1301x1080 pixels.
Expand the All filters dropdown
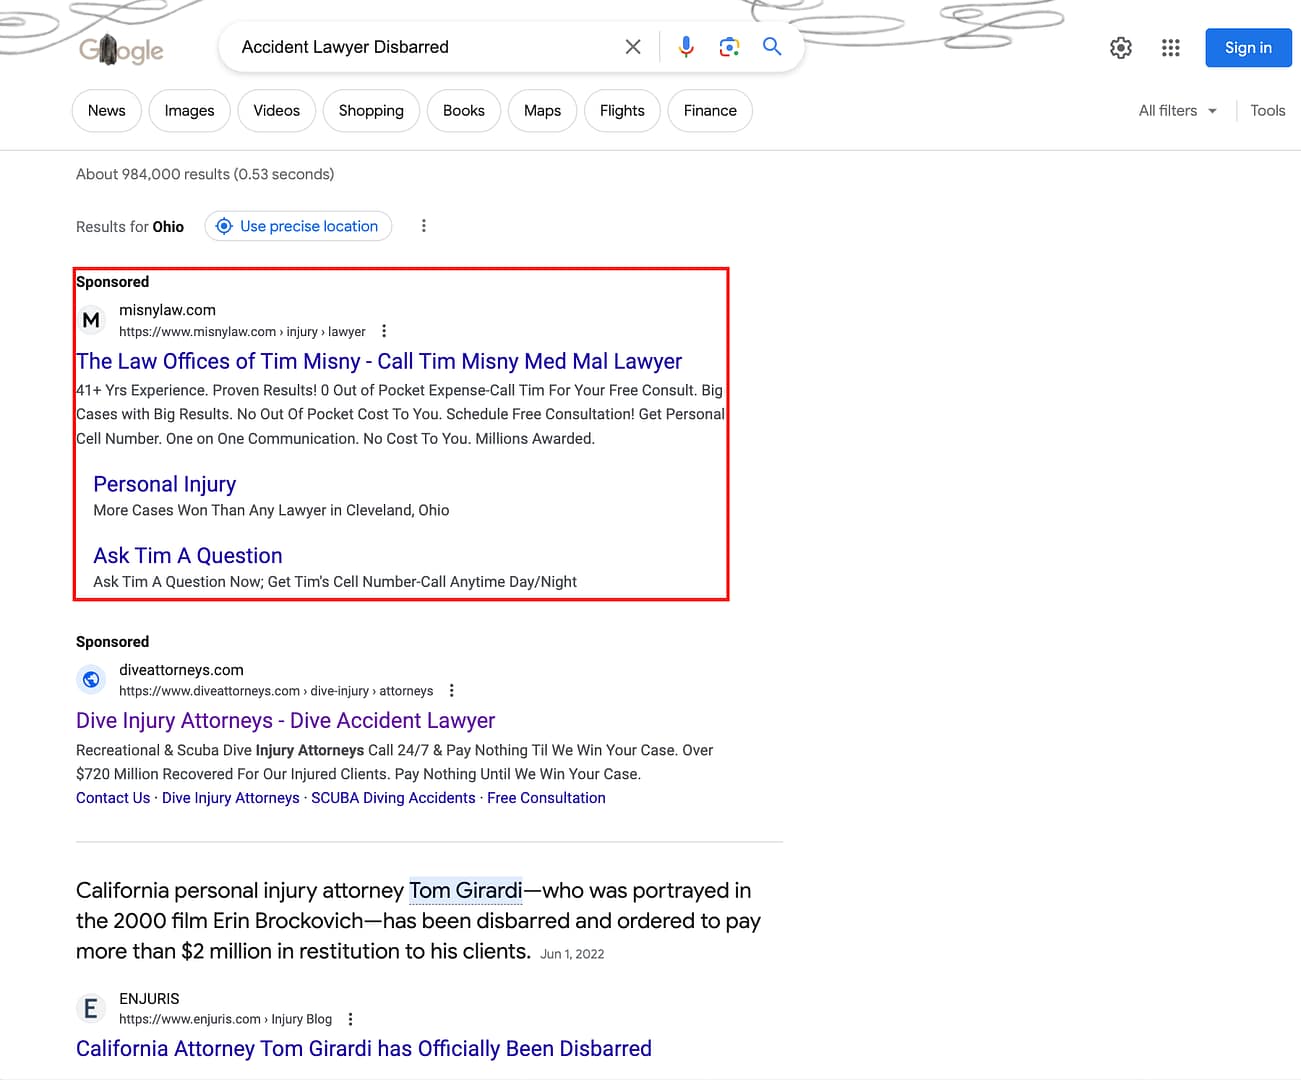point(1177,111)
